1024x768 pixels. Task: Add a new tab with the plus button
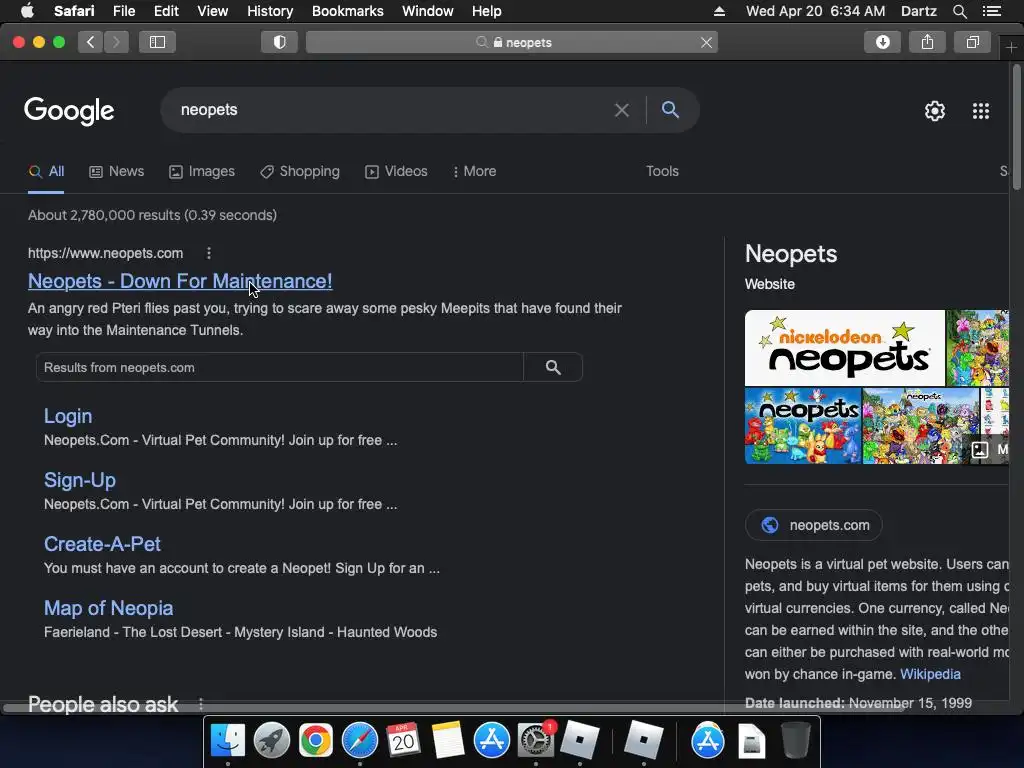(x=1011, y=48)
